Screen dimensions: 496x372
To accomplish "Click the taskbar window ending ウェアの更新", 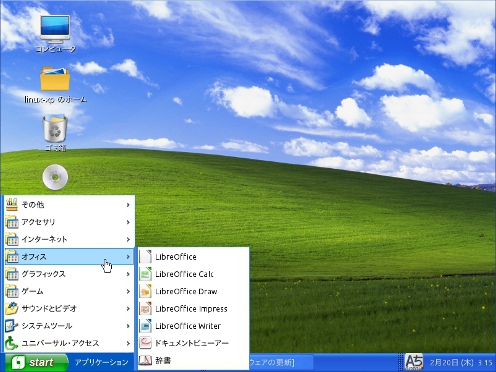I will [281, 362].
